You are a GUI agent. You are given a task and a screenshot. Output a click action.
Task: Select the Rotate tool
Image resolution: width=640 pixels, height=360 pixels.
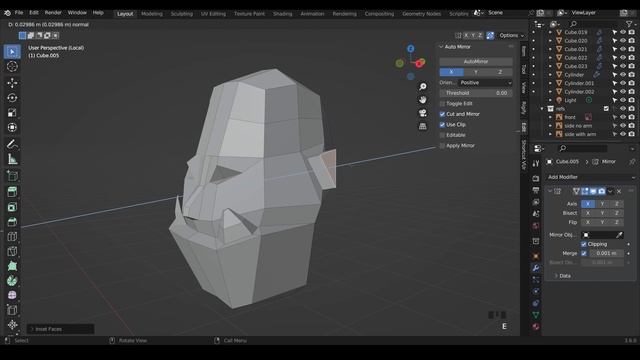(x=12, y=98)
